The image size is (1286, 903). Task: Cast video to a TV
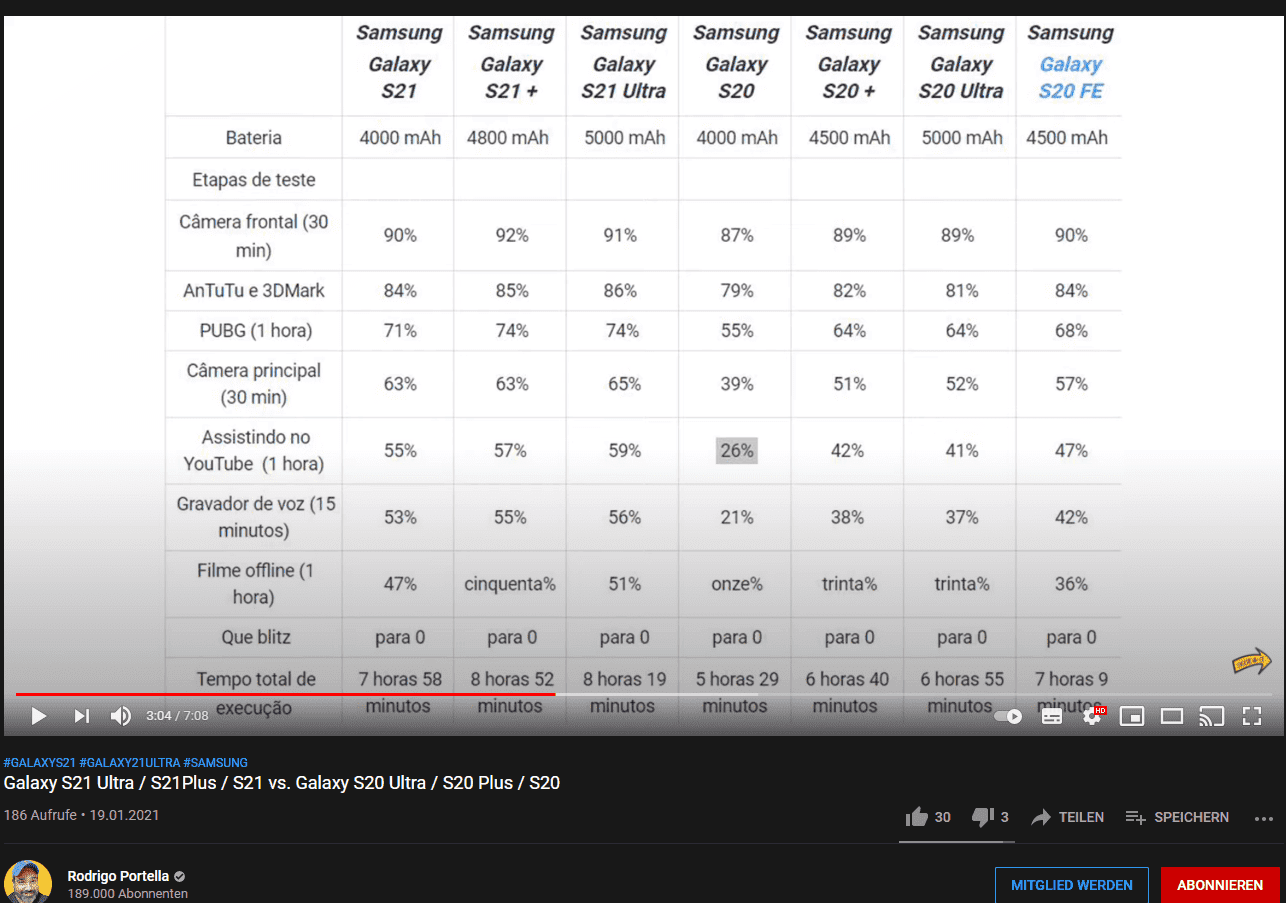coord(1211,716)
